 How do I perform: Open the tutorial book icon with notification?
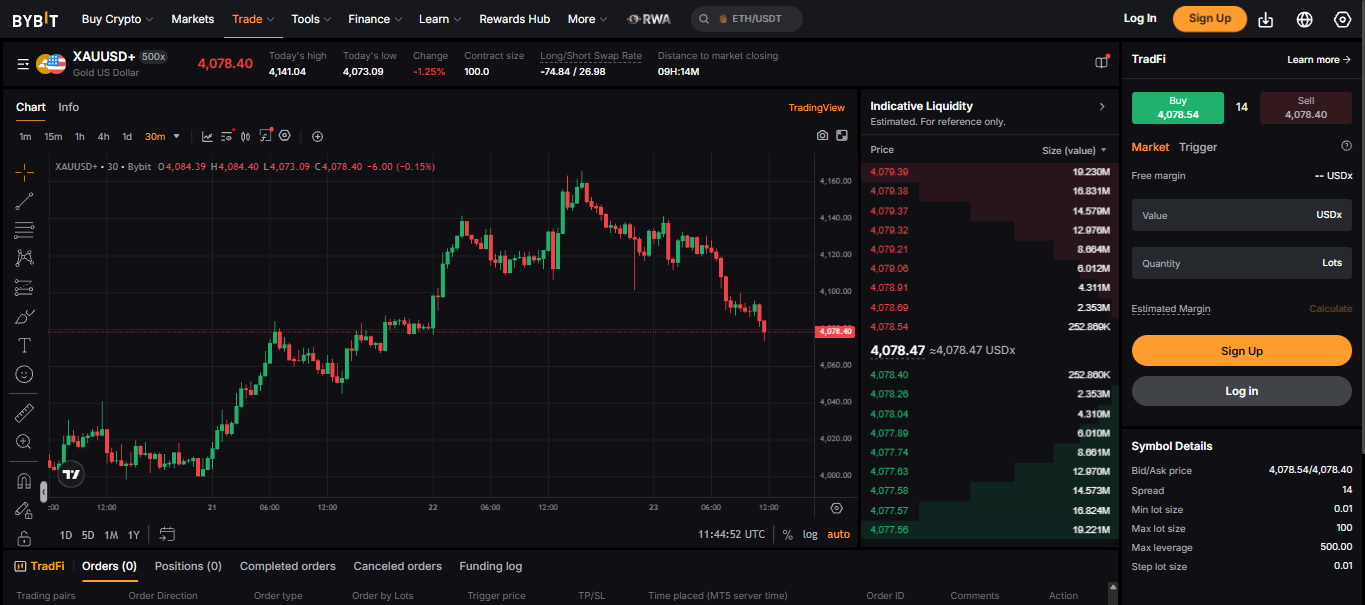coord(1102,62)
